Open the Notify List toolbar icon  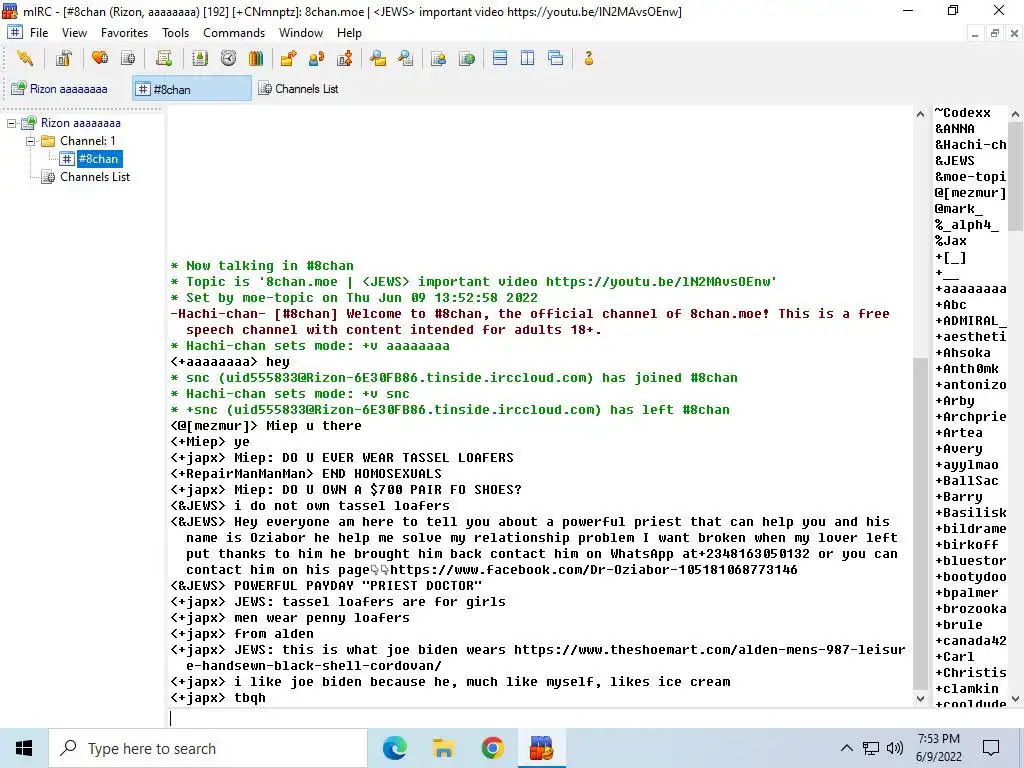(x=439, y=59)
